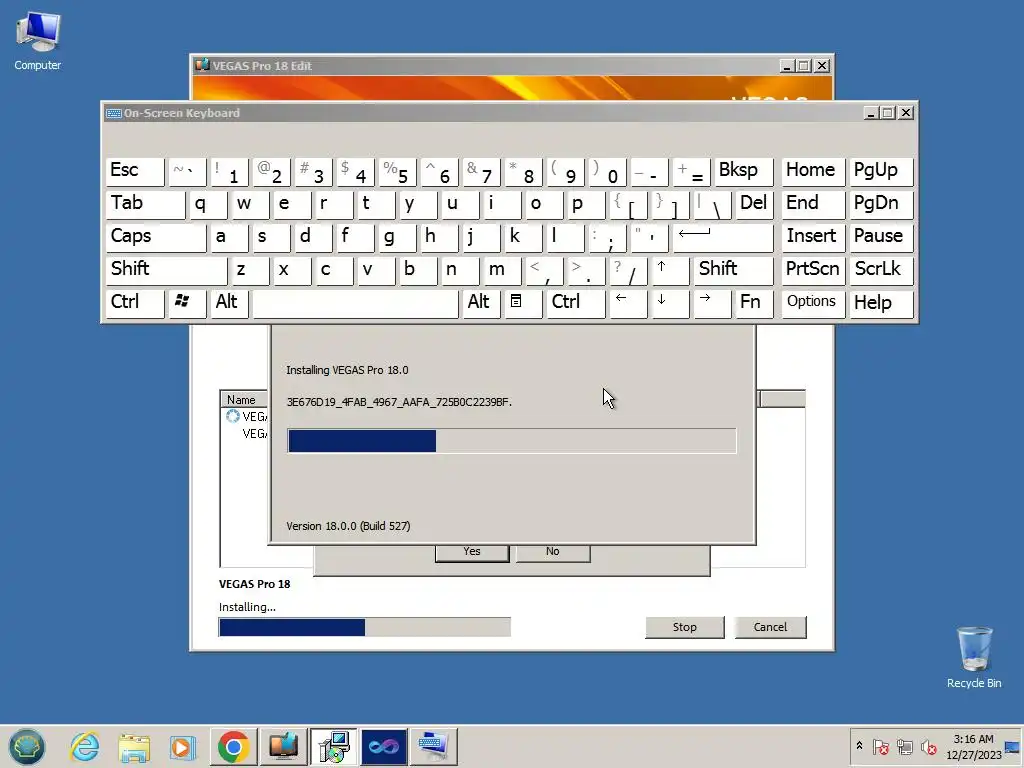Tap the letter m key
The width and height of the screenshot is (1024, 768).
(x=502, y=270)
